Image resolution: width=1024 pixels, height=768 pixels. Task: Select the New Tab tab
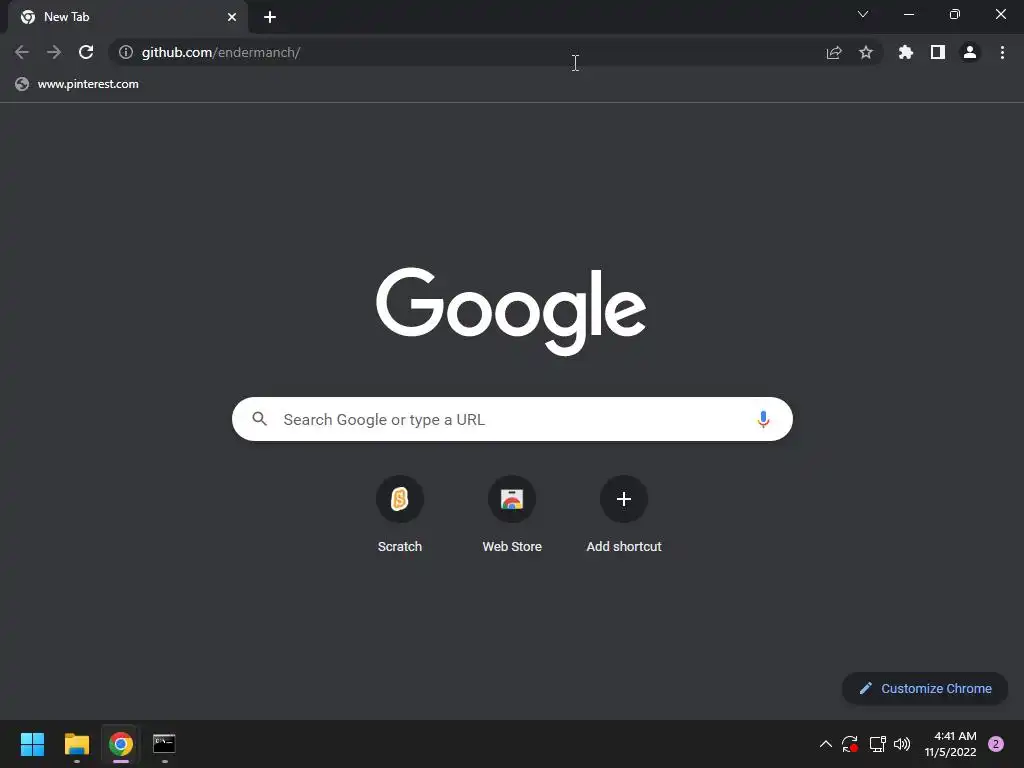tap(127, 17)
